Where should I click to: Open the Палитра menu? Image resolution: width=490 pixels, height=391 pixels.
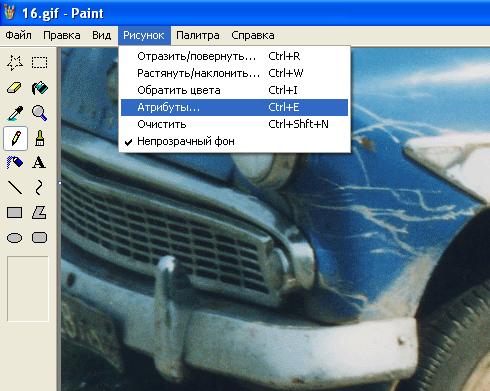pyautogui.click(x=198, y=35)
